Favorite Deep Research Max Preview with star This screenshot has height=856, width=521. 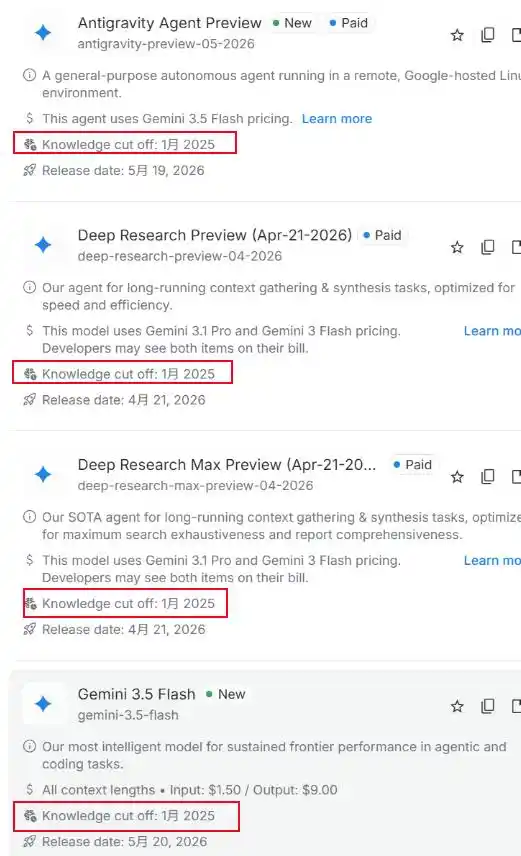[457, 477]
